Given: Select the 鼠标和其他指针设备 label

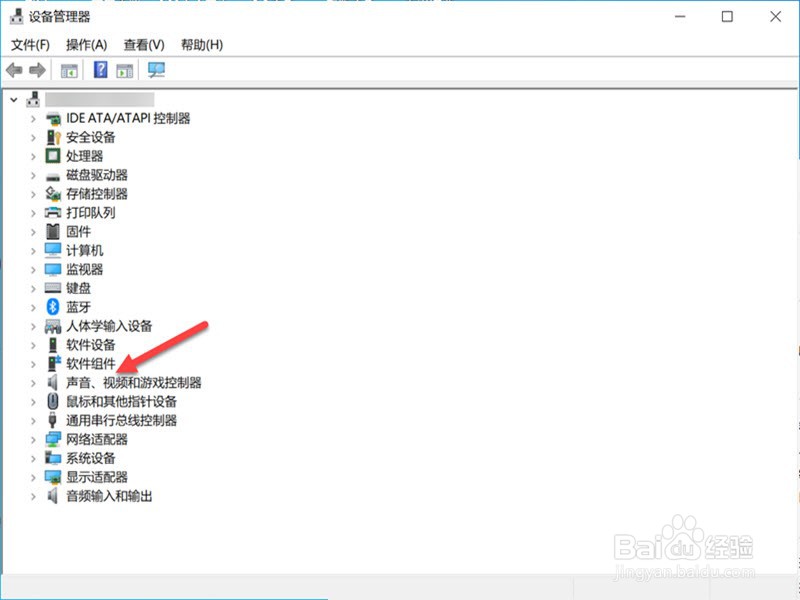Looking at the screenshot, I should tap(121, 402).
